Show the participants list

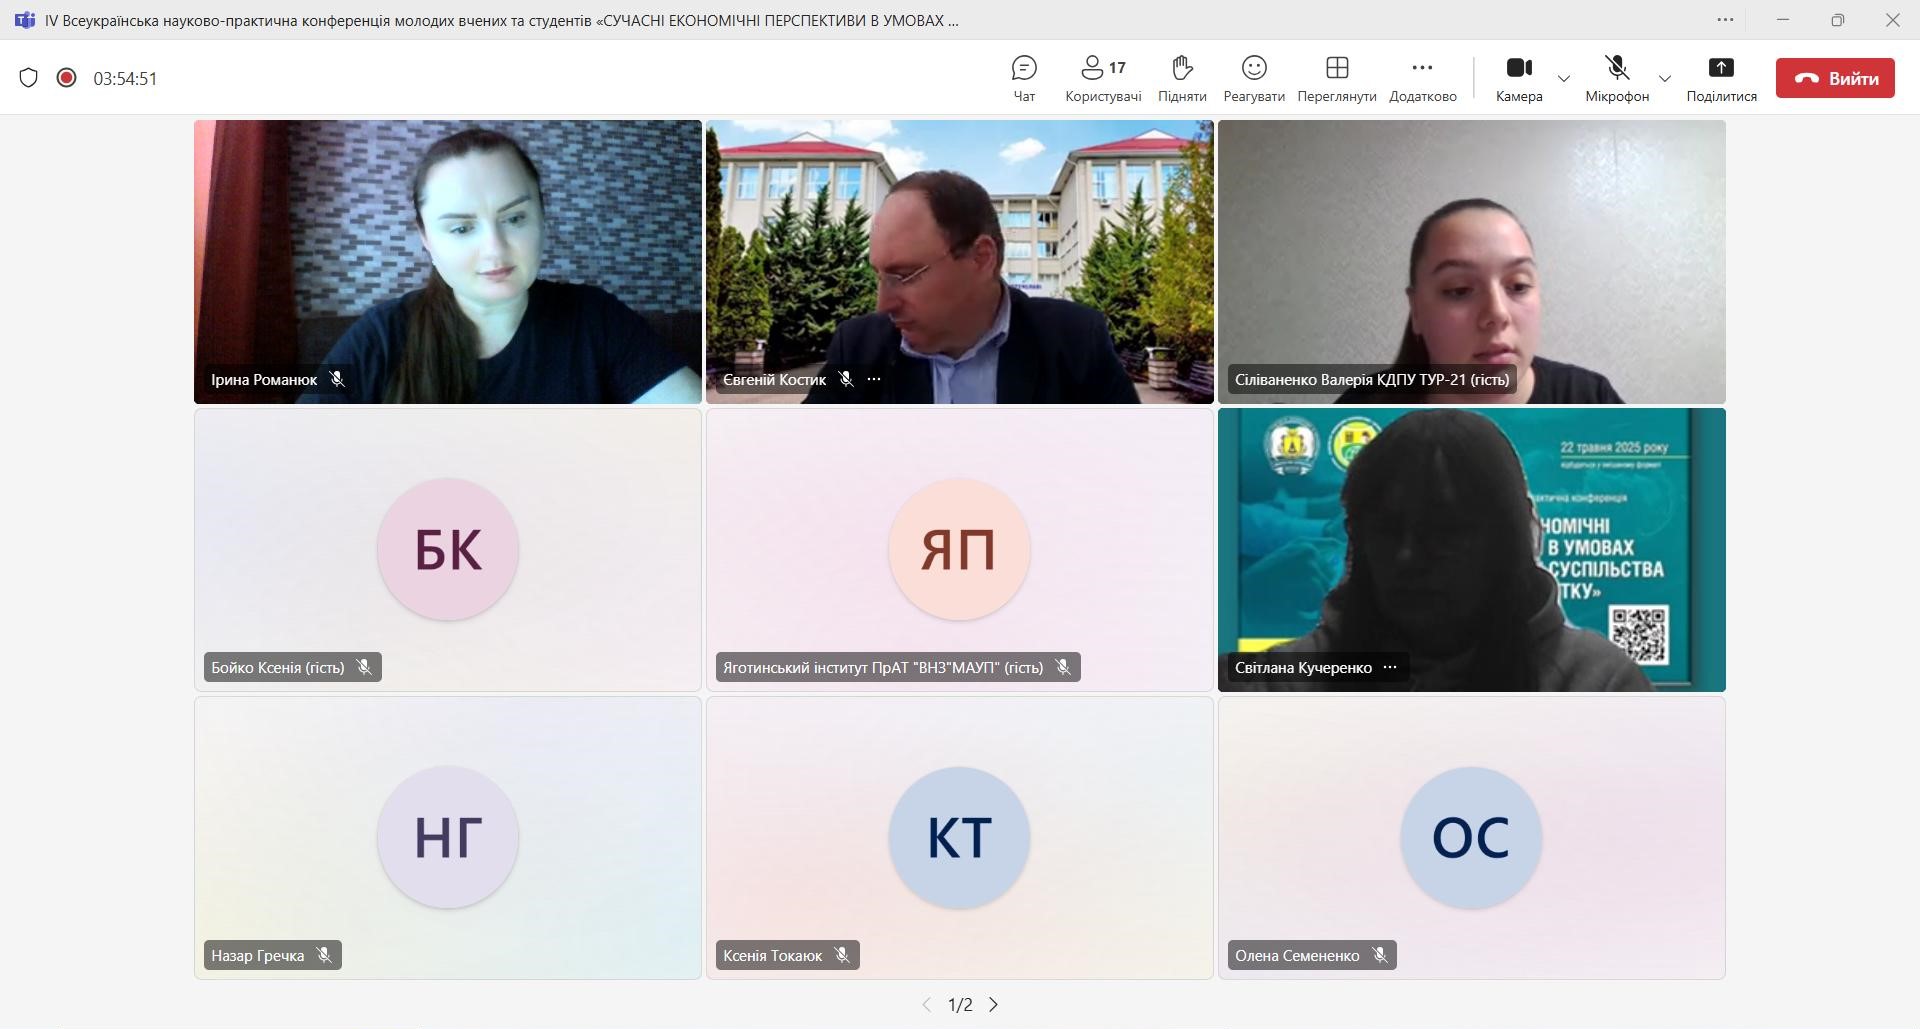[x=1103, y=79]
